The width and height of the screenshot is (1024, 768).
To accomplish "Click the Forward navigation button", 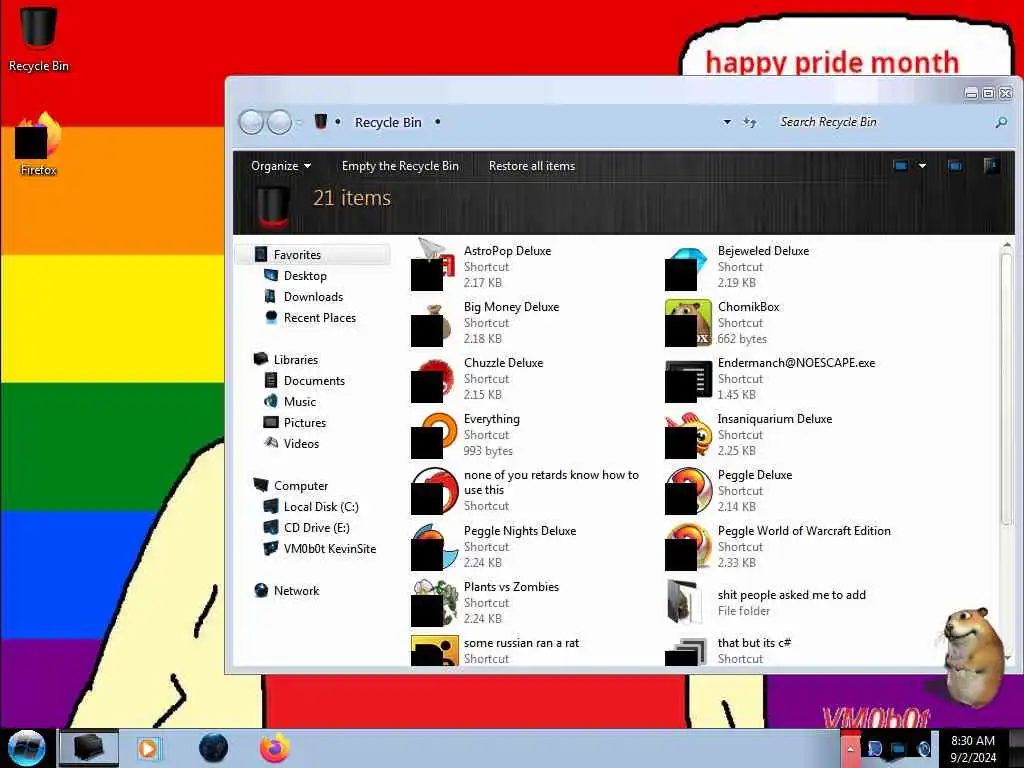I will coord(280,122).
